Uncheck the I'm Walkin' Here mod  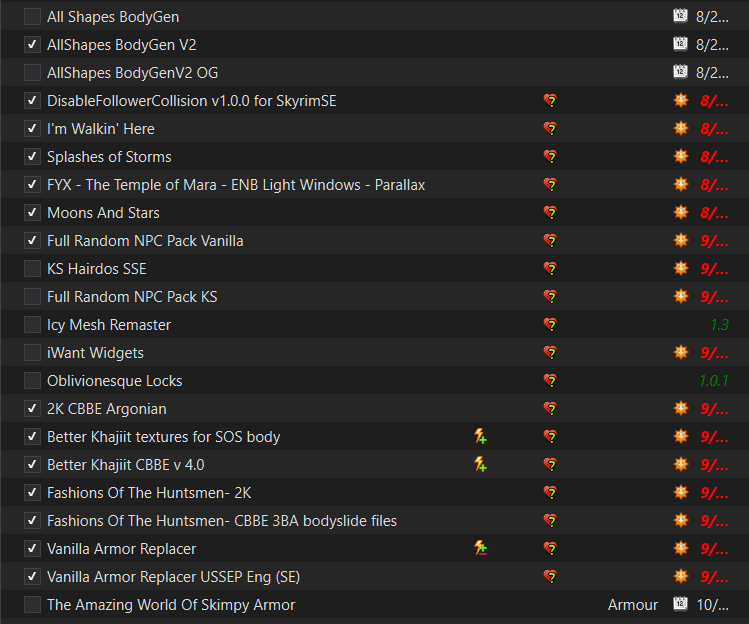[x=32, y=129]
